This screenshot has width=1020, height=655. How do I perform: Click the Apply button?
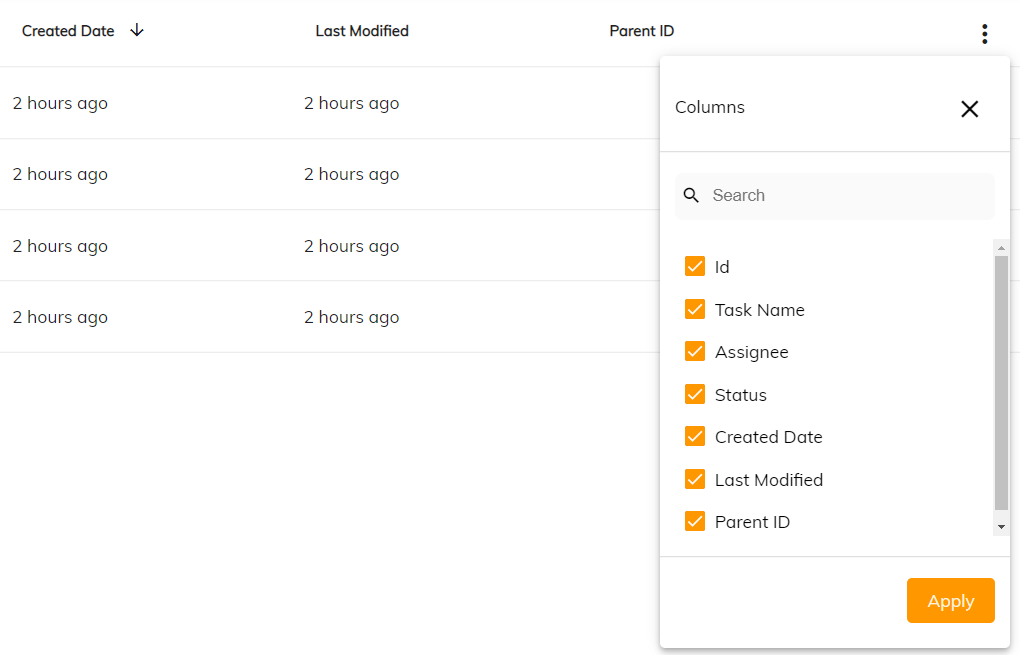pos(950,600)
